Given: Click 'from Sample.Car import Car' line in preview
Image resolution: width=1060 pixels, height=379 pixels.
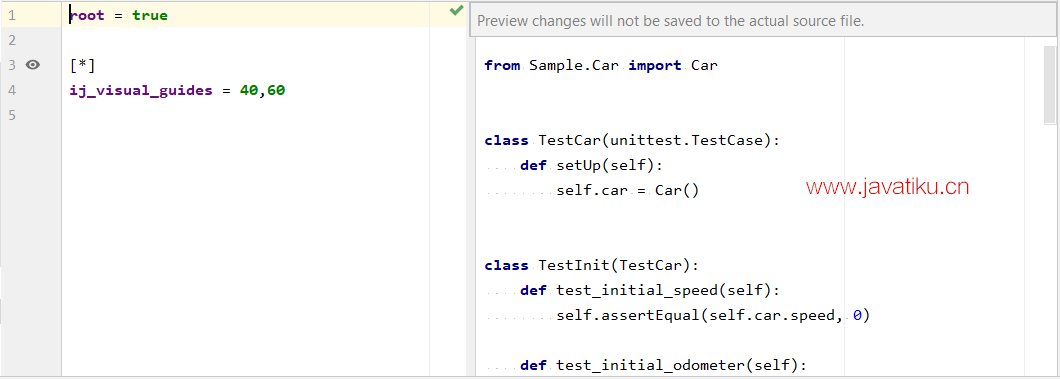Looking at the screenshot, I should [x=601, y=66].
